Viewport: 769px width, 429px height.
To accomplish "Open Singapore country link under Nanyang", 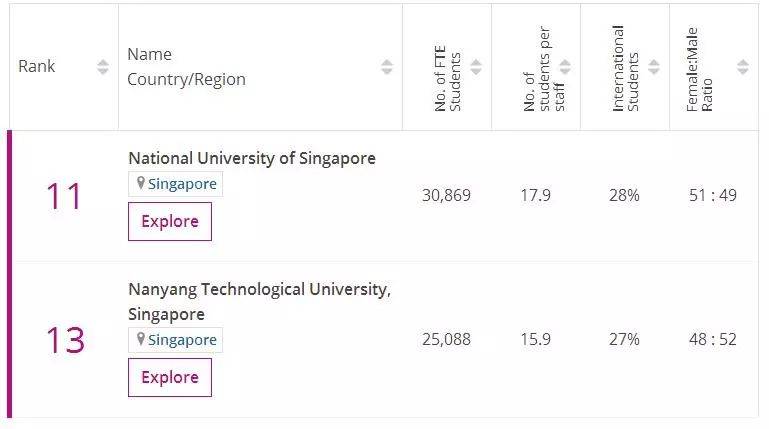I will point(182,340).
